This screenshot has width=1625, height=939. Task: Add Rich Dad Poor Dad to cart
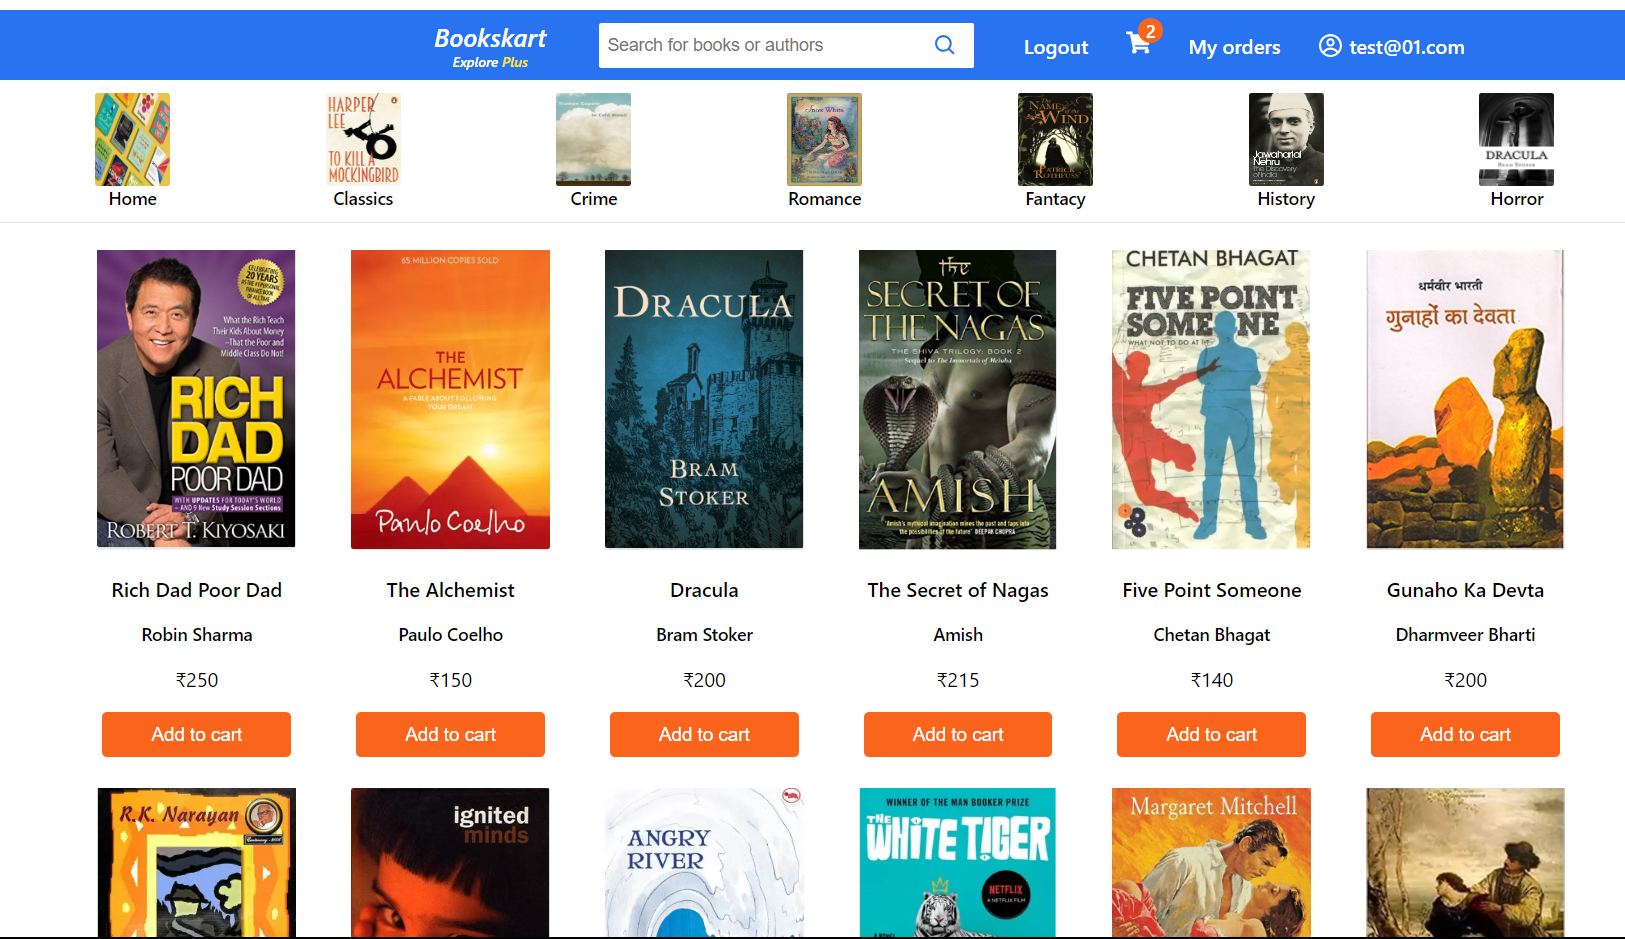click(196, 734)
